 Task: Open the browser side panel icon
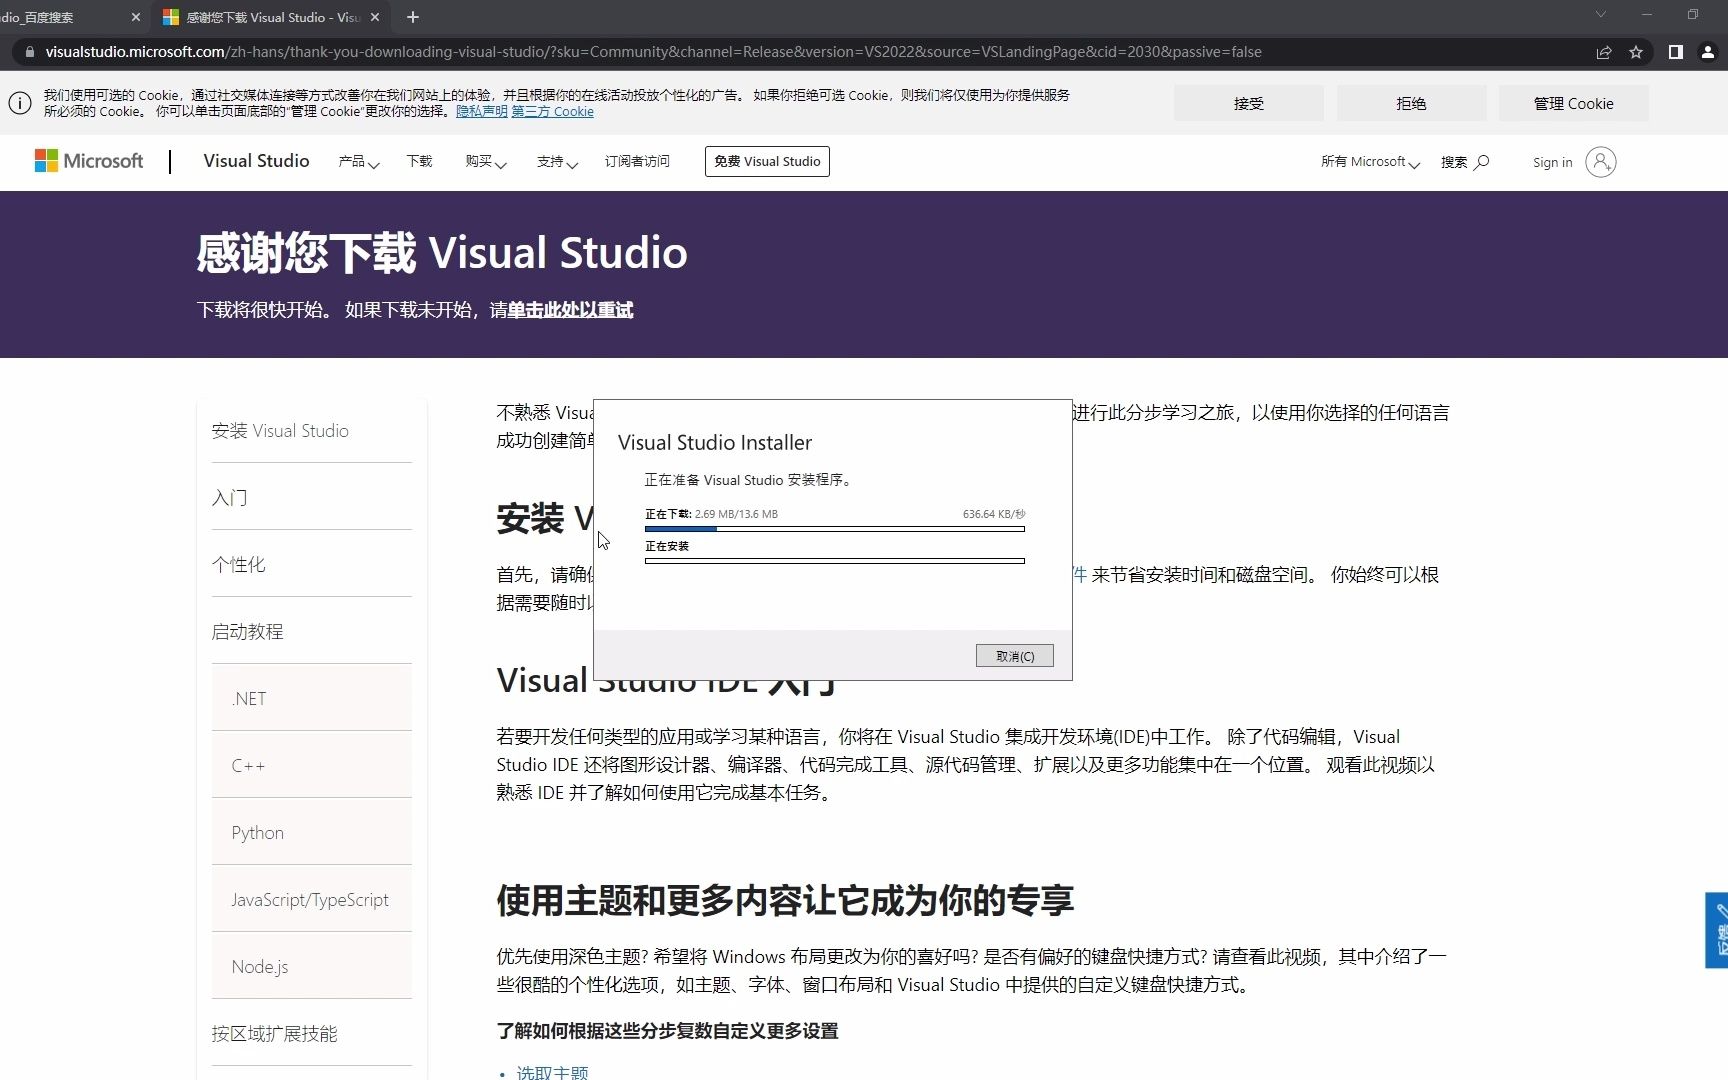[x=1676, y=52]
